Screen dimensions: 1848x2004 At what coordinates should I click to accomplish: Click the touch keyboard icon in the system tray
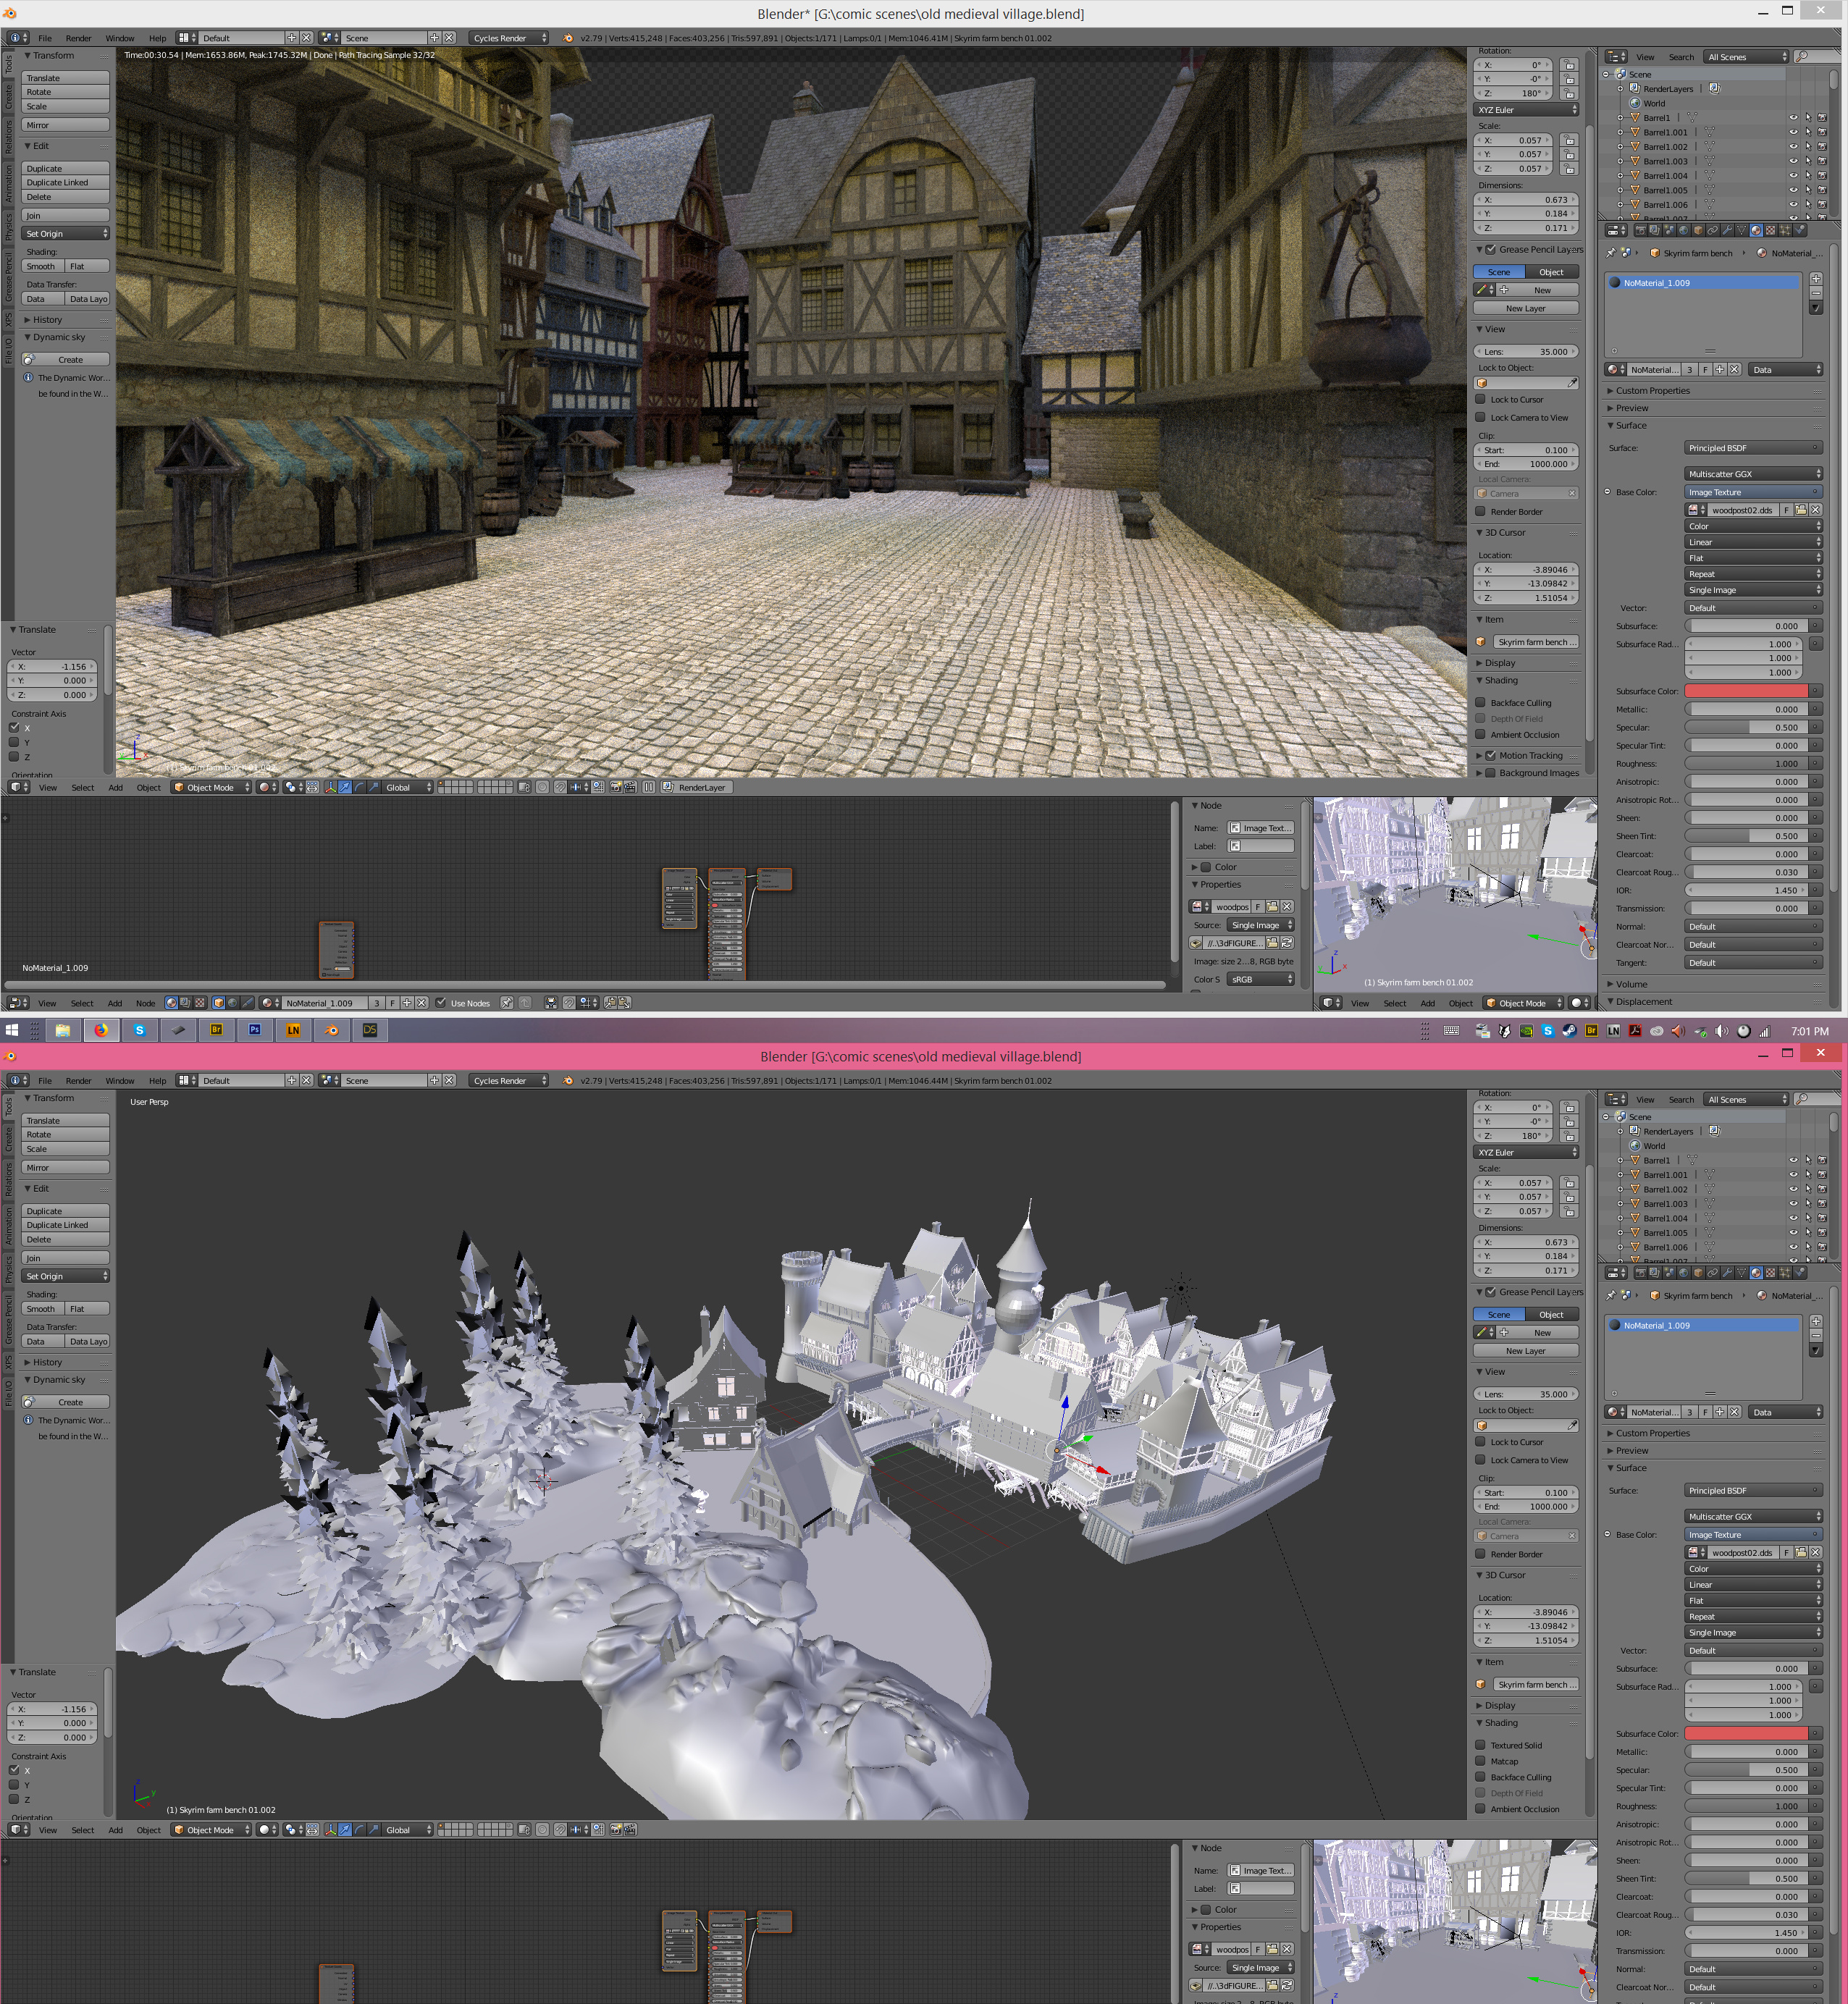1452,1031
